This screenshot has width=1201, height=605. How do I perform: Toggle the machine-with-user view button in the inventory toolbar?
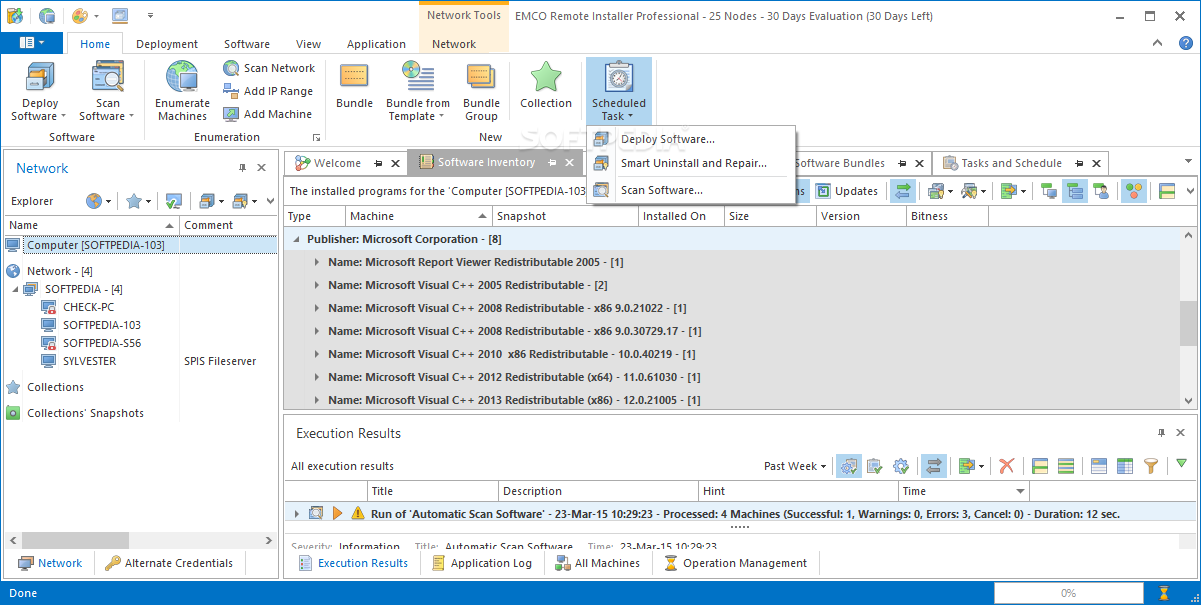tap(1101, 191)
